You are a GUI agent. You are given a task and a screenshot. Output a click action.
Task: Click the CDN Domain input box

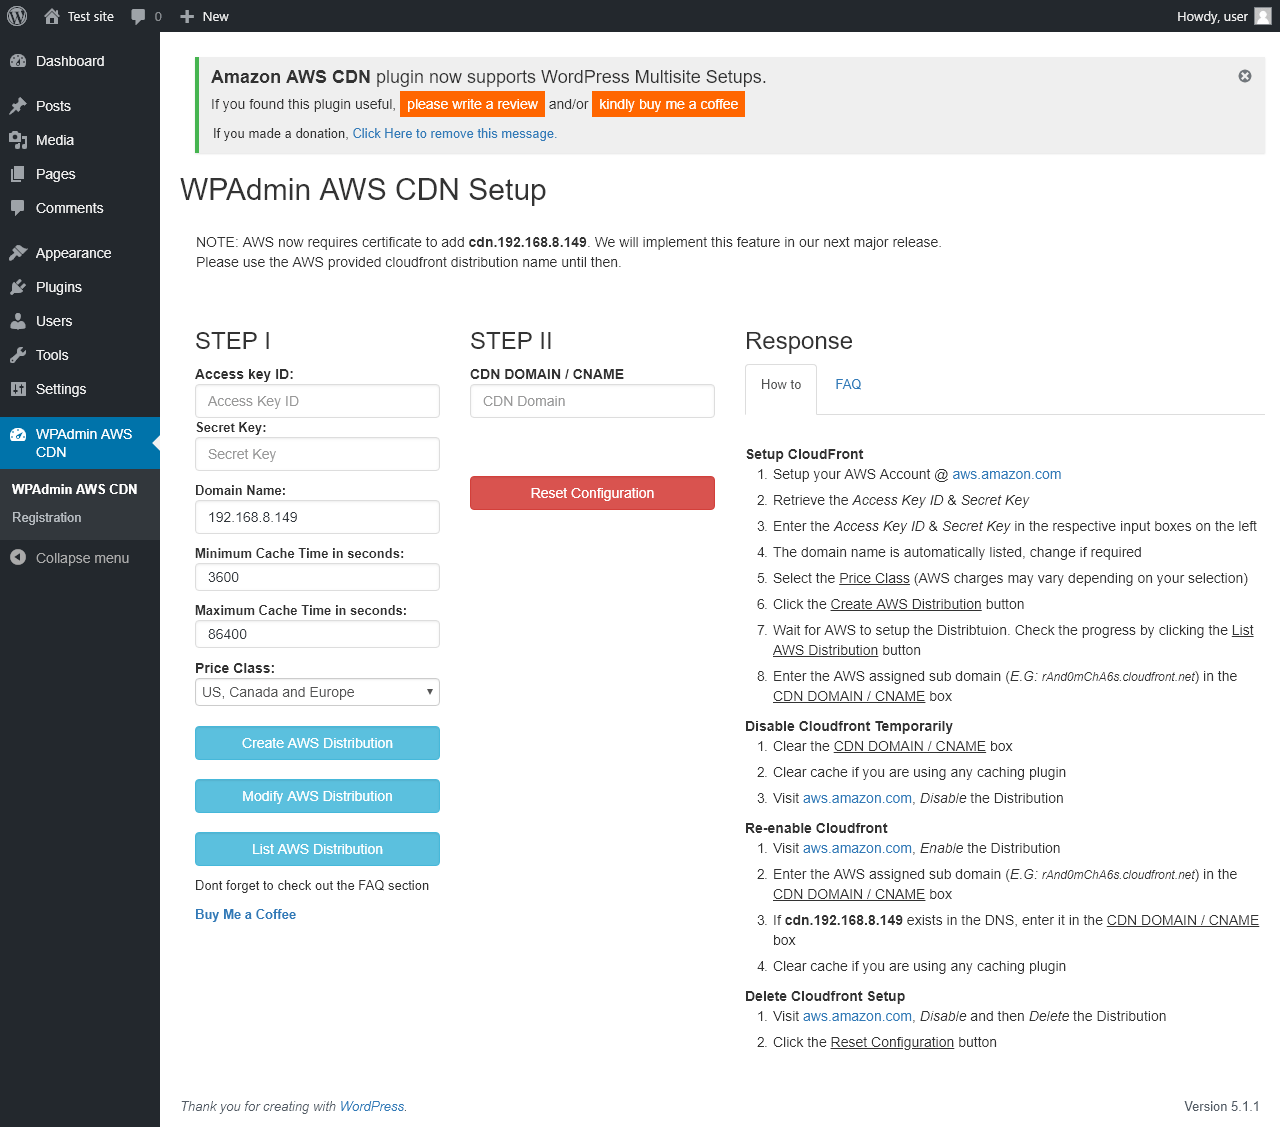[592, 401]
